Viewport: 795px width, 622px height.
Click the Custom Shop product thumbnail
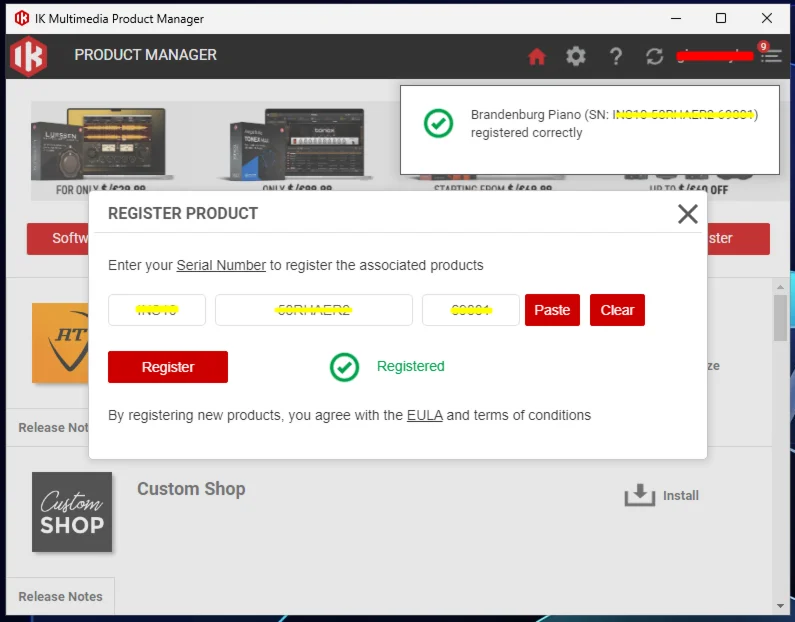[x=72, y=512]
